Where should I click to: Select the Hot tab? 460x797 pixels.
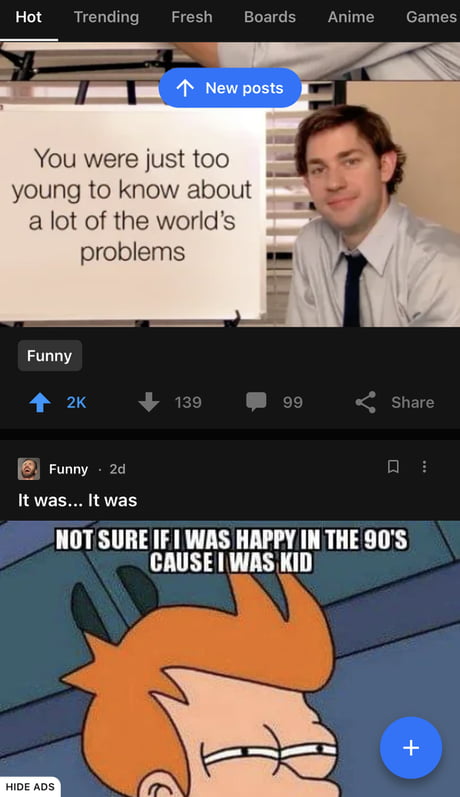[28, 17]
